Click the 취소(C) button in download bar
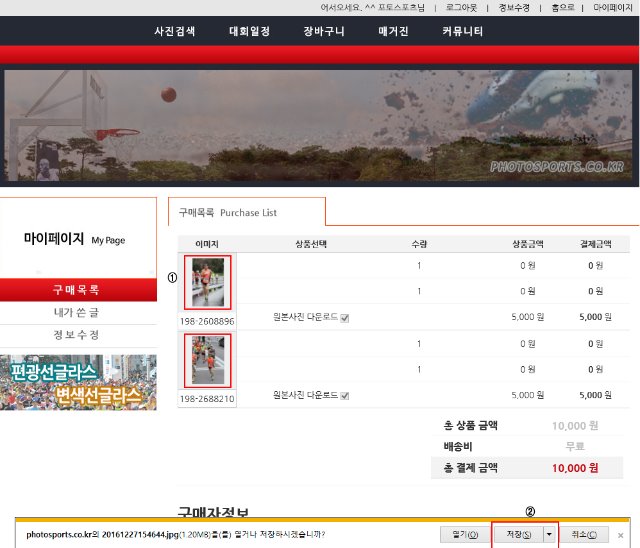640x548 pixels. point(584,534)
